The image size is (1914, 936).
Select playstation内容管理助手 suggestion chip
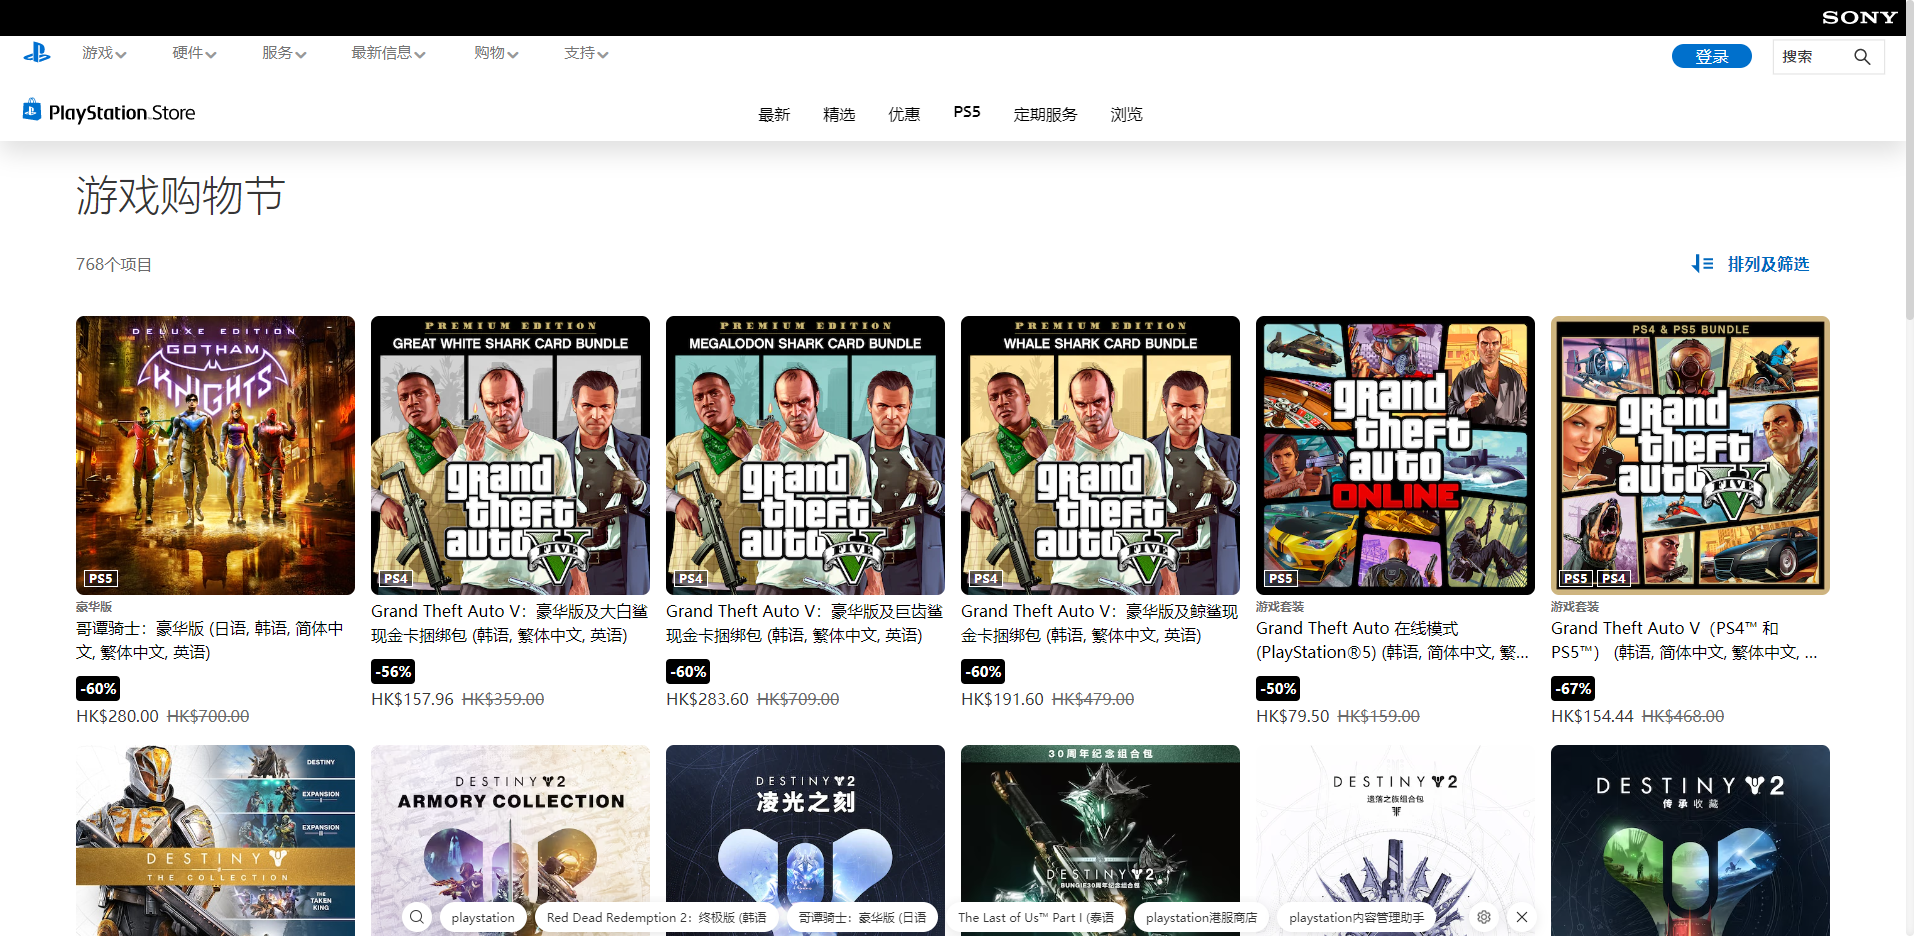(x=1356, y=917)
